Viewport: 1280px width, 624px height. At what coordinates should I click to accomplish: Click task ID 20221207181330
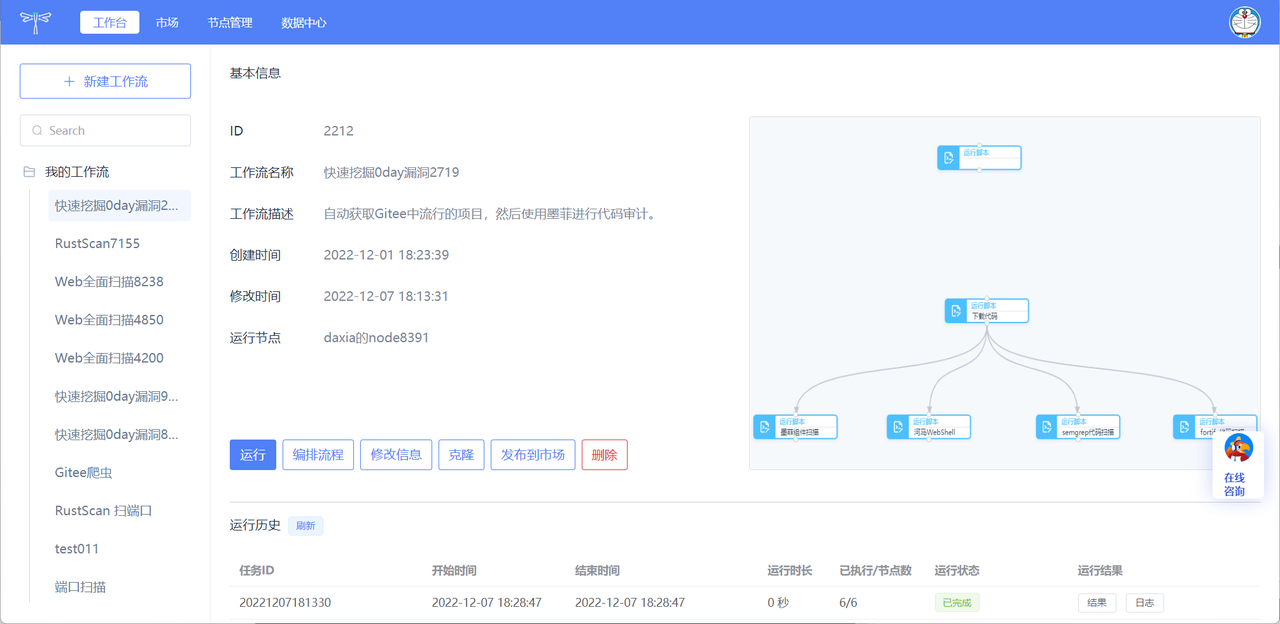click(x=285, y=603)
